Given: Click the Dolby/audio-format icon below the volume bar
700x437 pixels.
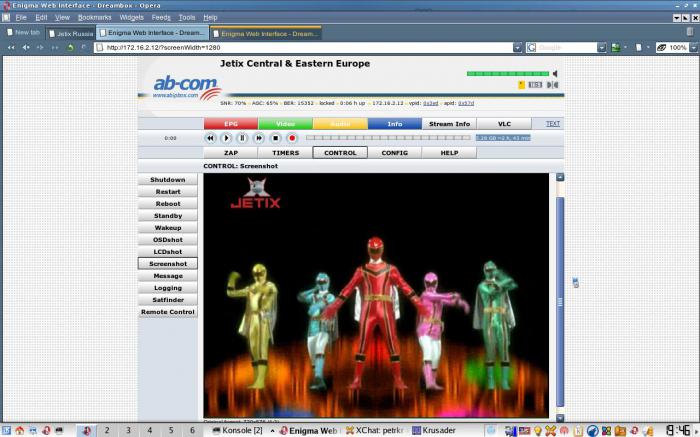Looking at the screenshot, I should (535, 85).
